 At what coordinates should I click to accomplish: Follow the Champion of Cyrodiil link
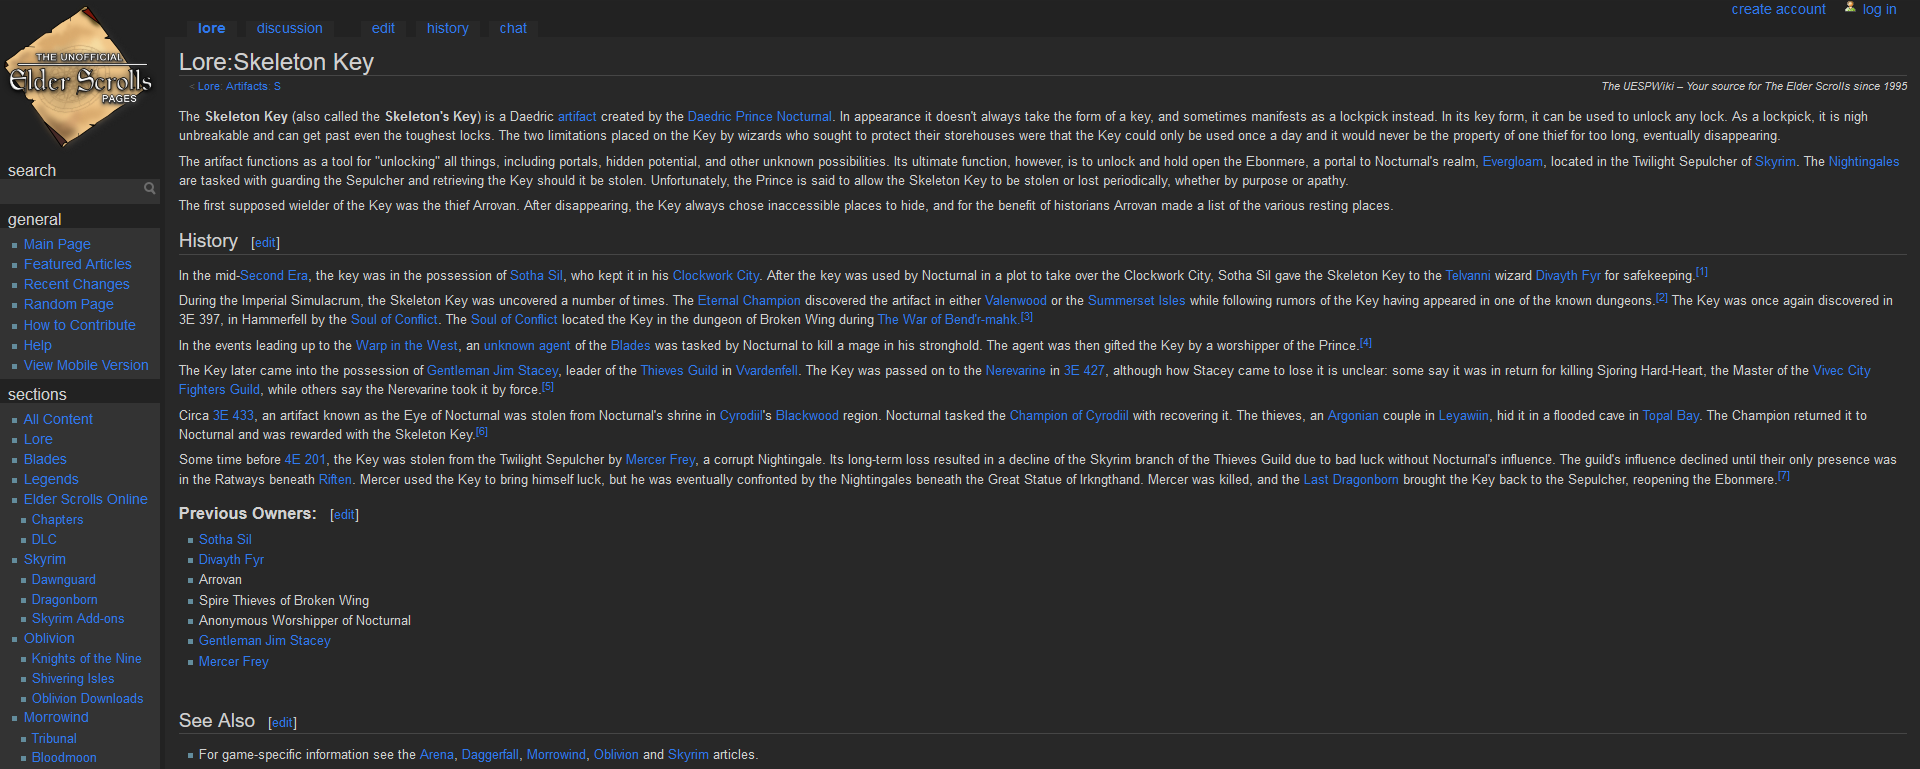click(1069, 416)
